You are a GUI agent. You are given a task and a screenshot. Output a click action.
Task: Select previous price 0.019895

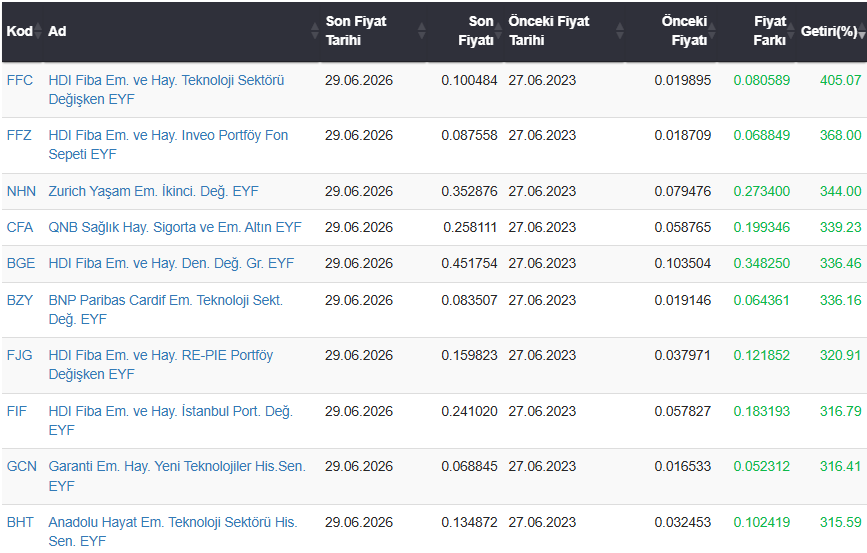(x=683, y=80)
